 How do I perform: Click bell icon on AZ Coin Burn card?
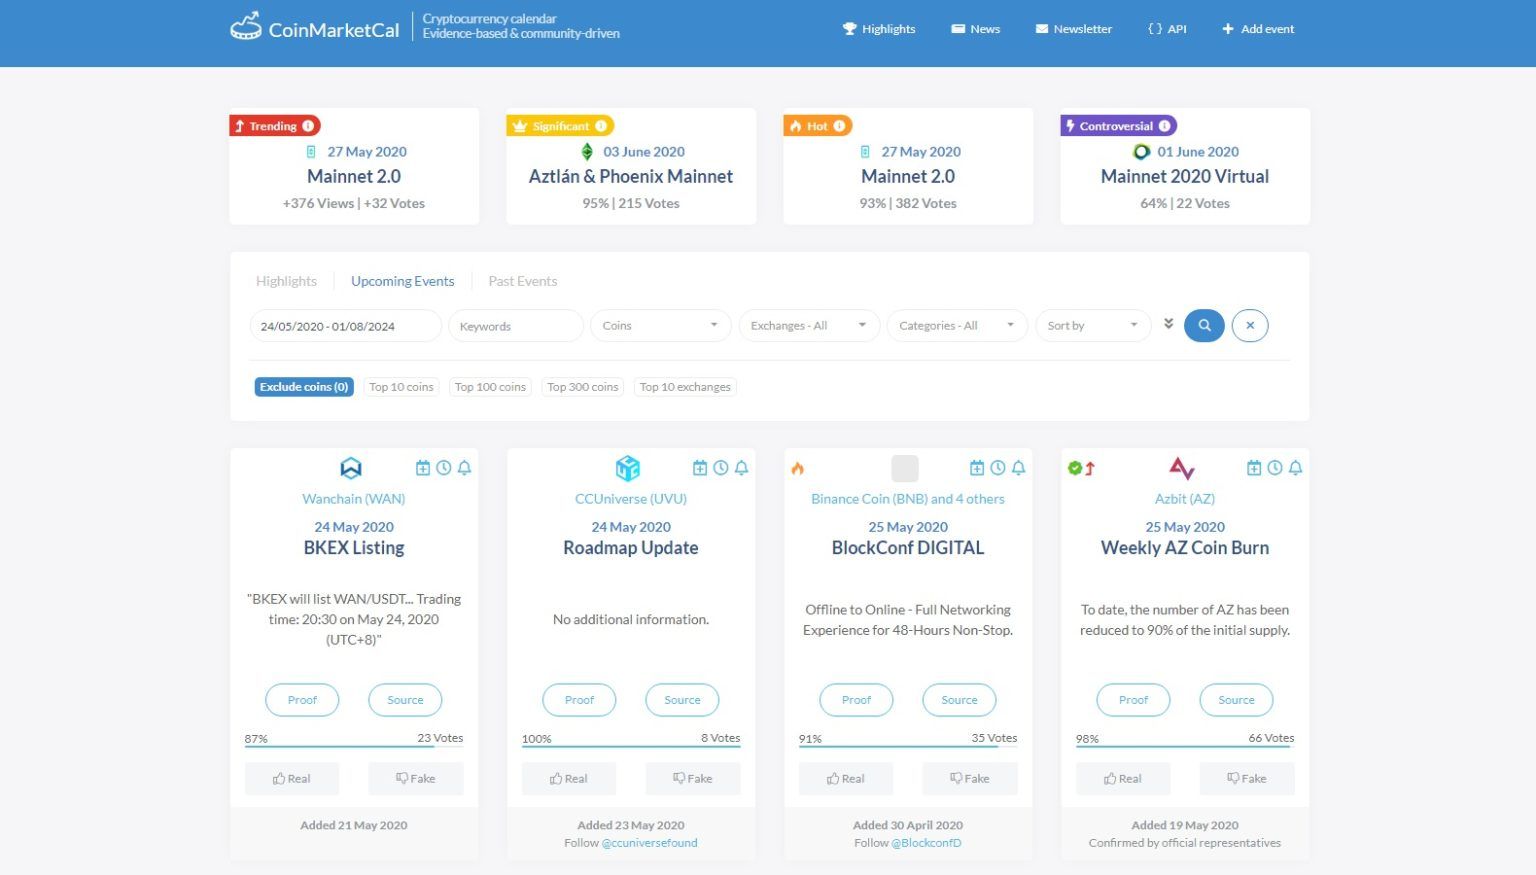[x=1295, y=467]
